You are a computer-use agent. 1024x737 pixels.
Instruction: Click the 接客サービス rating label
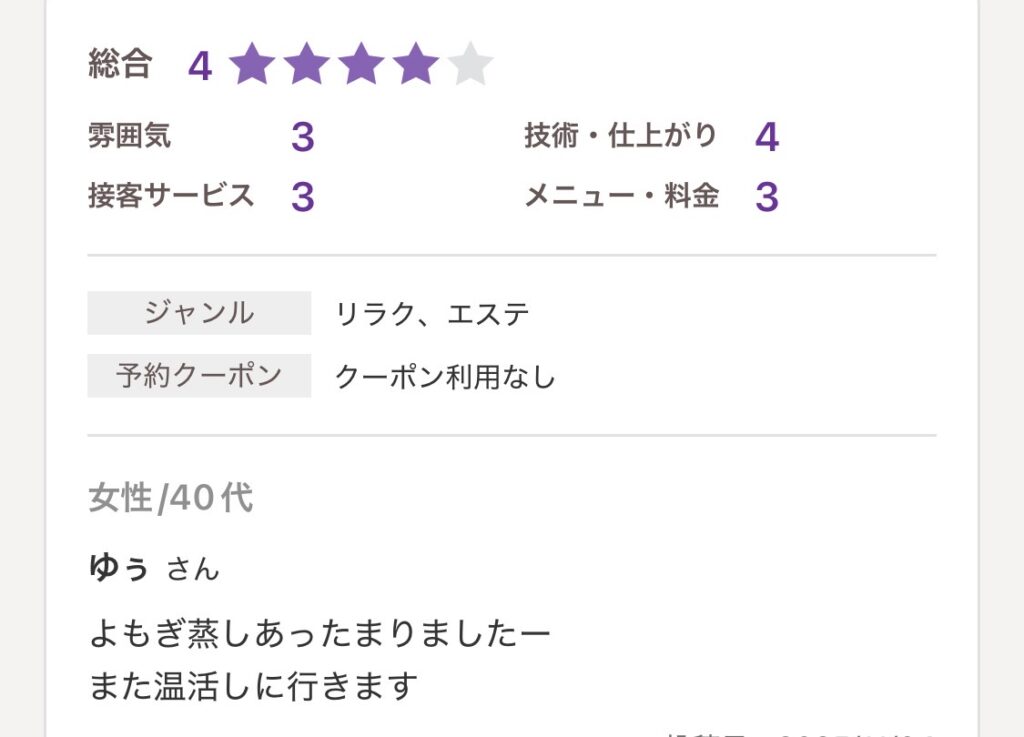[171, 196]
